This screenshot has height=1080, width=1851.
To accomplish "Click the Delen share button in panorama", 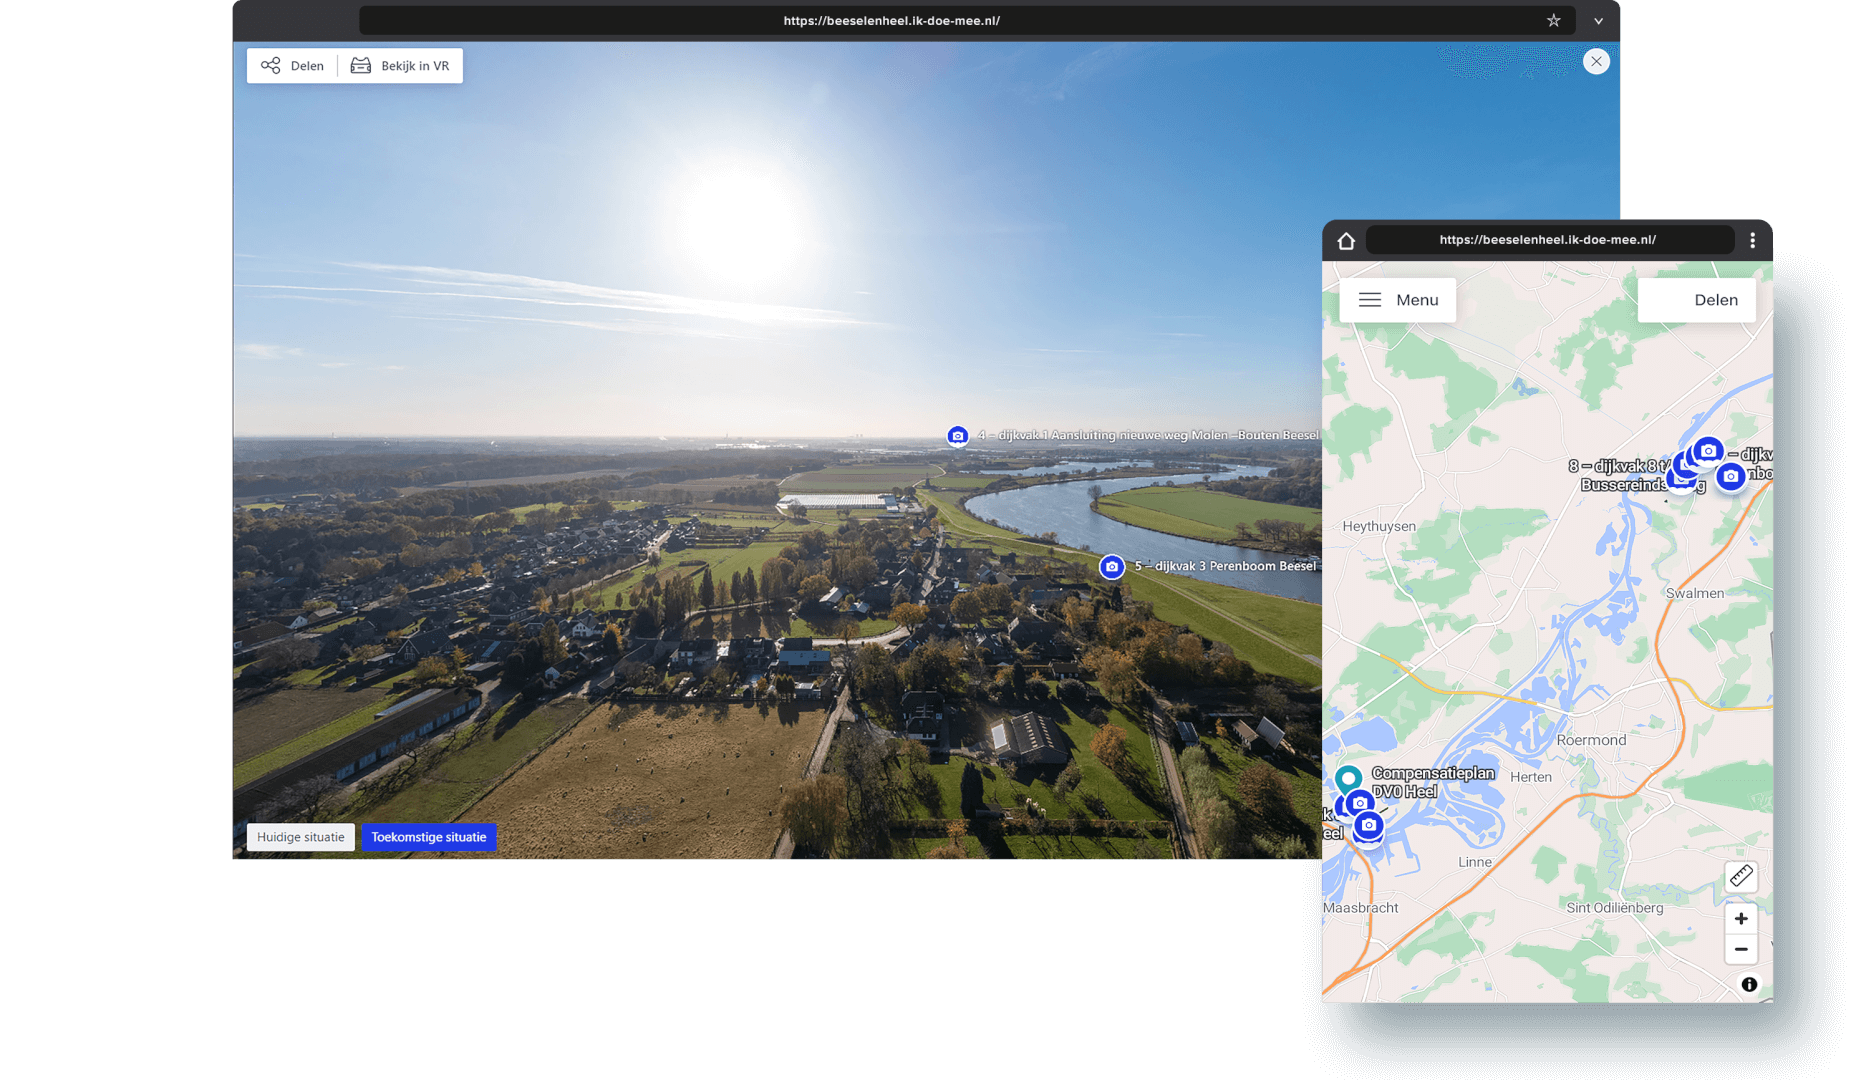I will pos(292,66).
